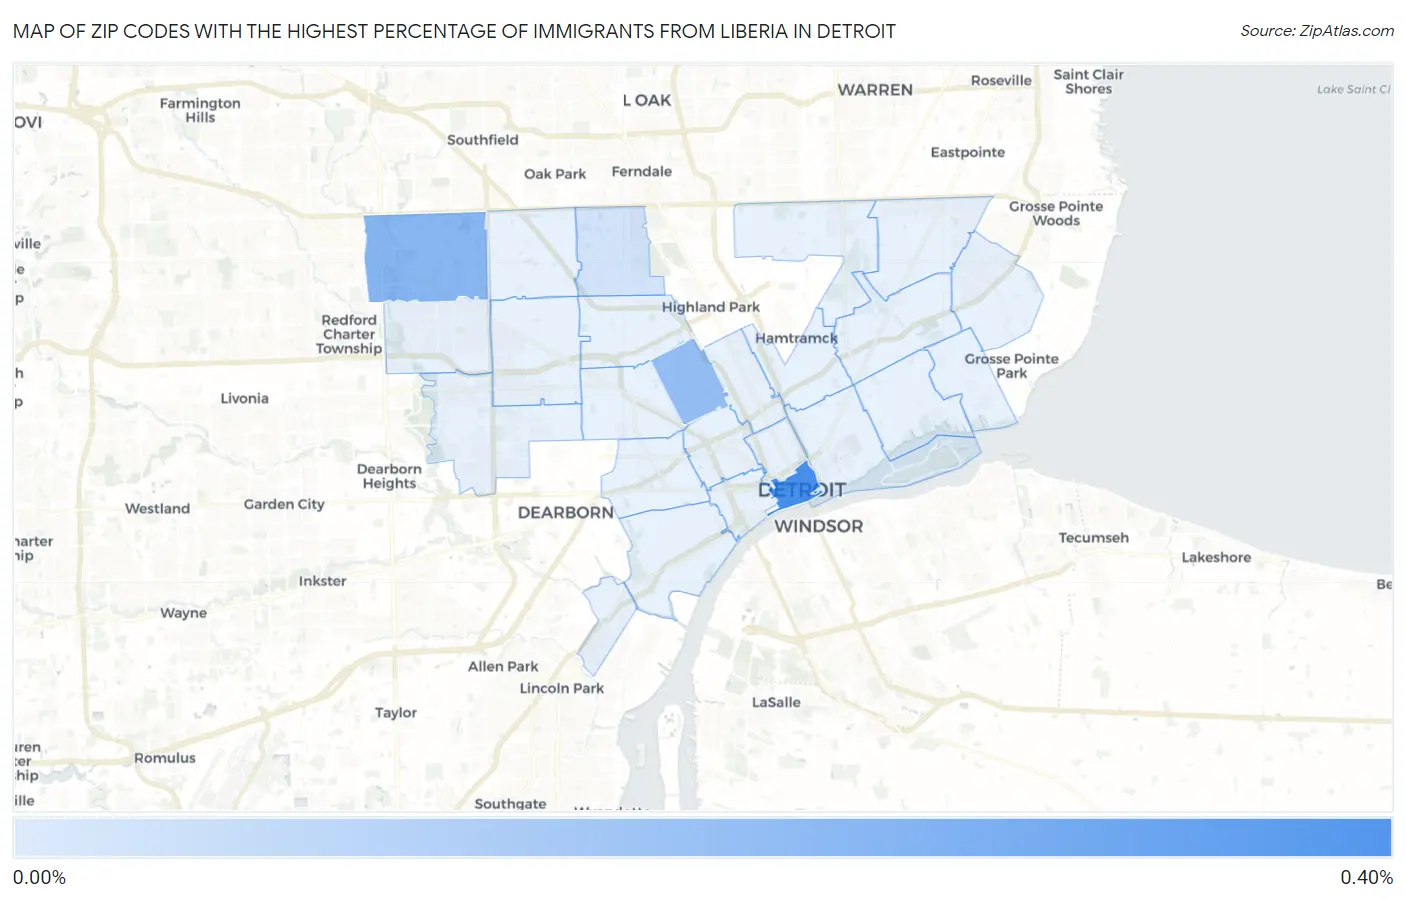Click the '0.00%' legend minimum value
This screenshot has height=899, width=1406.
pos(40,878)
